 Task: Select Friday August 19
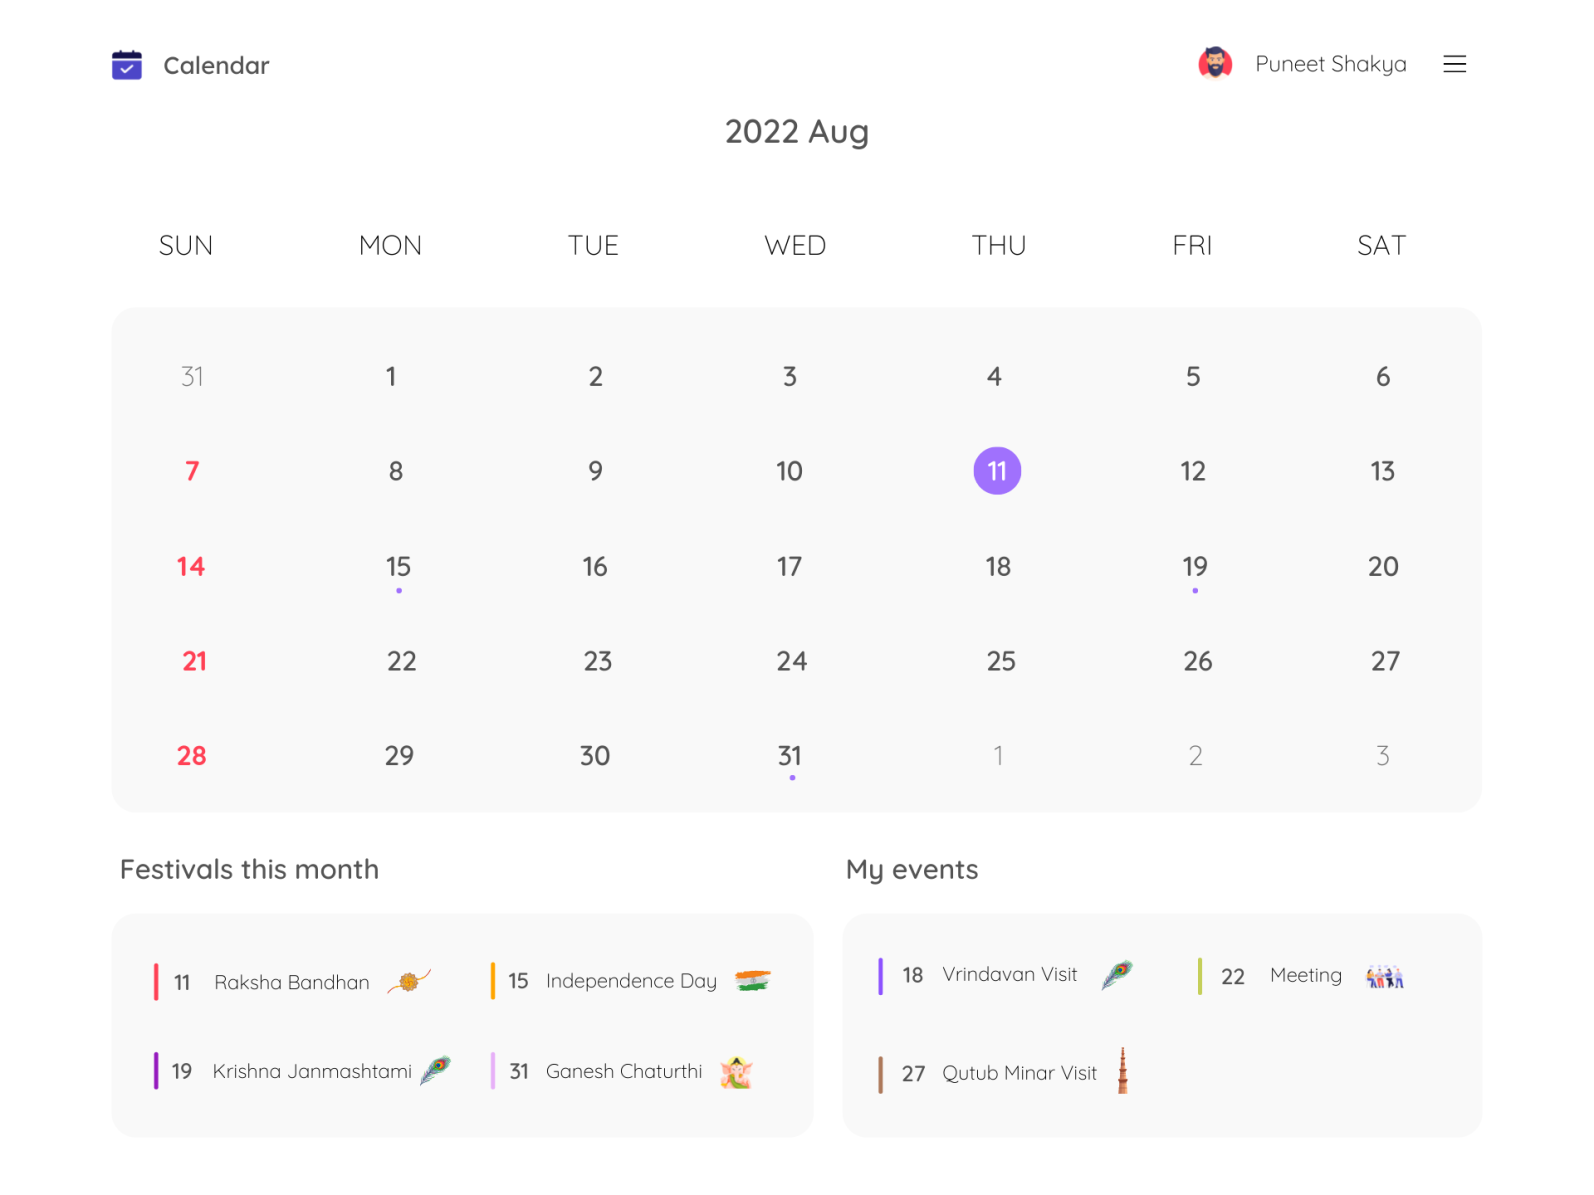[1195, 567]
